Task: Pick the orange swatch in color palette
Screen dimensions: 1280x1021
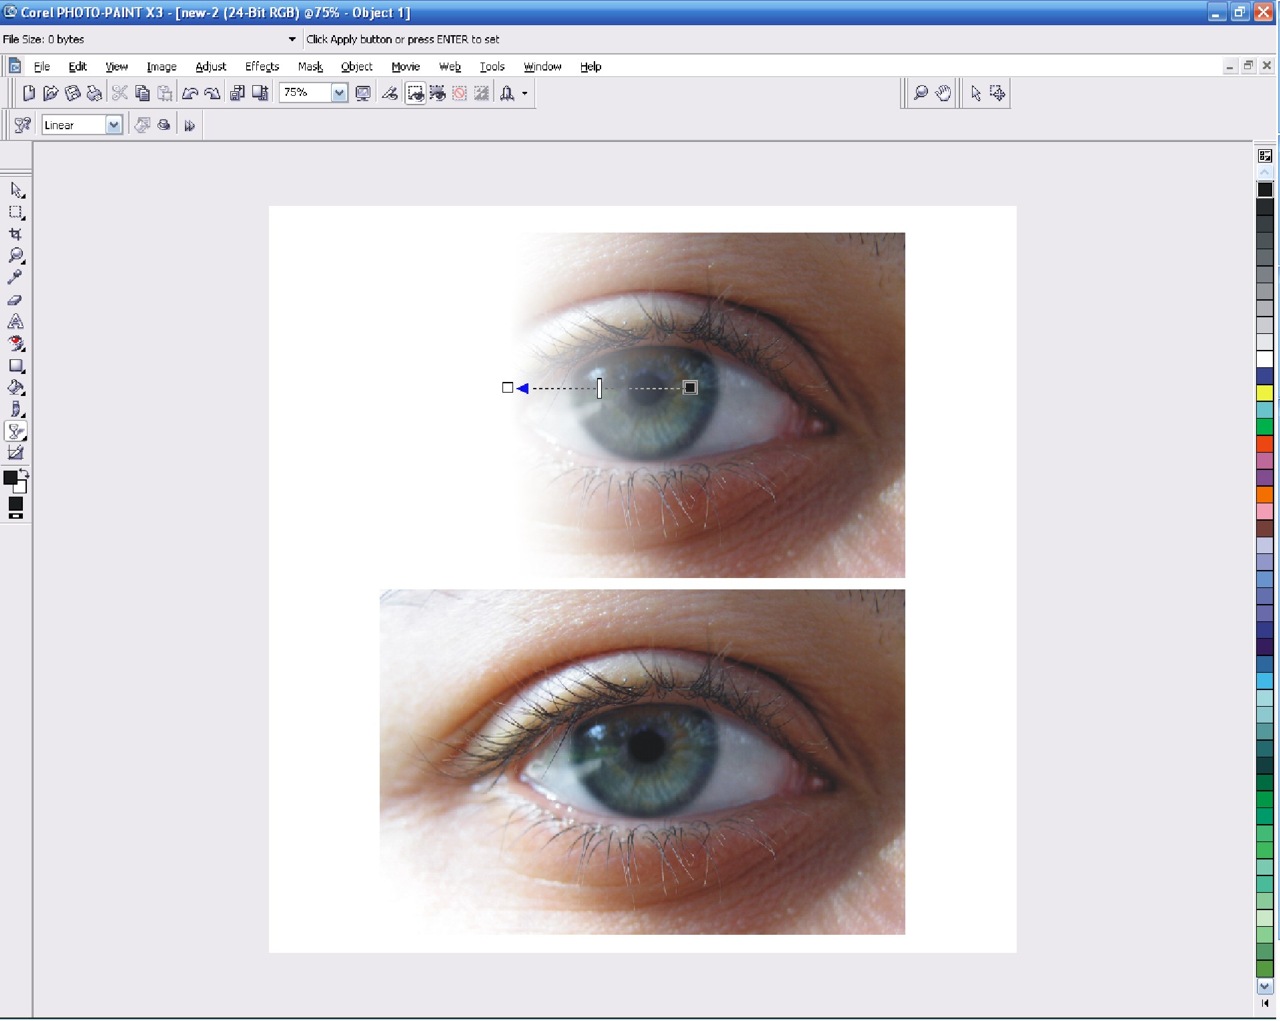Action: click(x=1265, y=495)
